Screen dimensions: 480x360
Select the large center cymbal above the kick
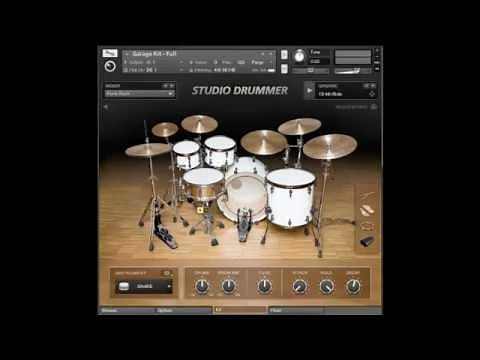tap(264, 142)
